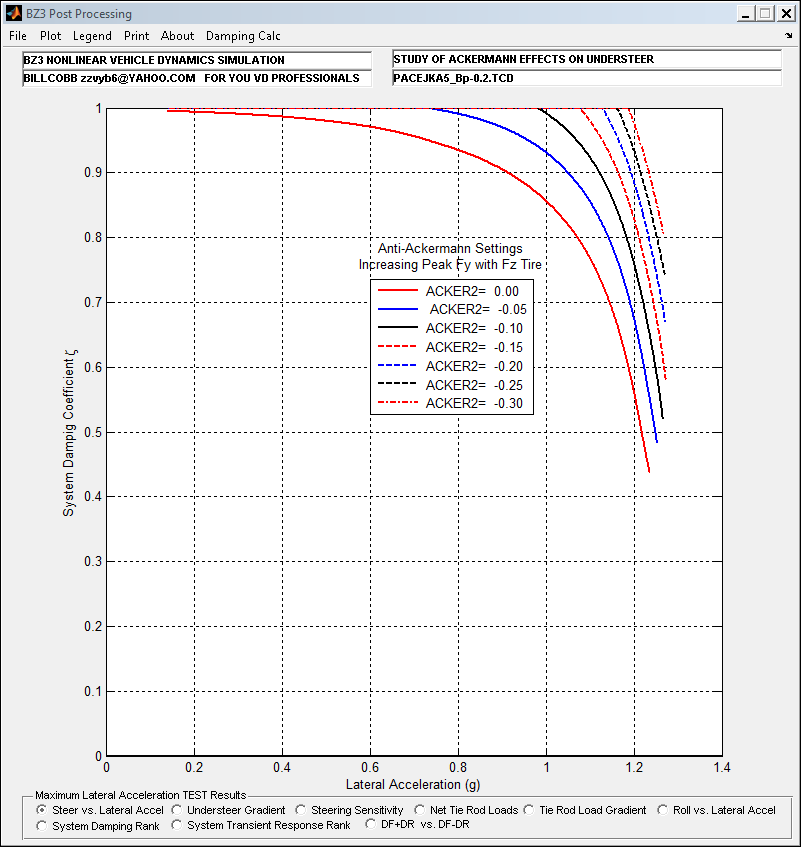Click the solid red line sample in legend

(398, 291)
